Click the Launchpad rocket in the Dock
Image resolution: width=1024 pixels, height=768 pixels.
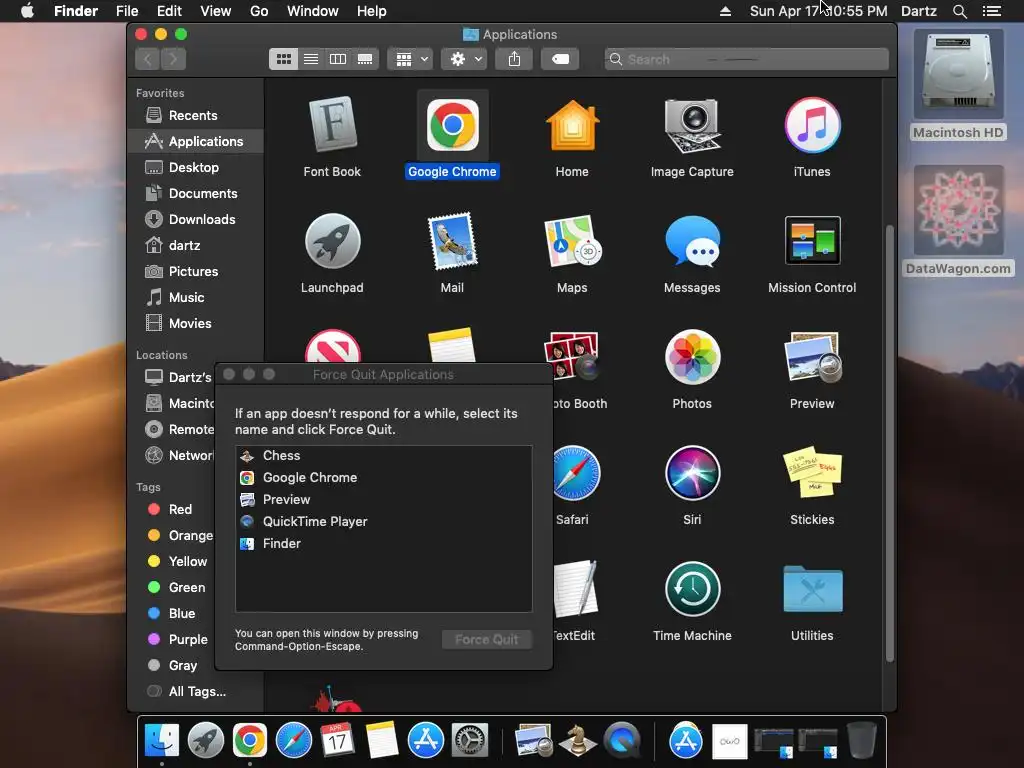[x=206, y=741]
